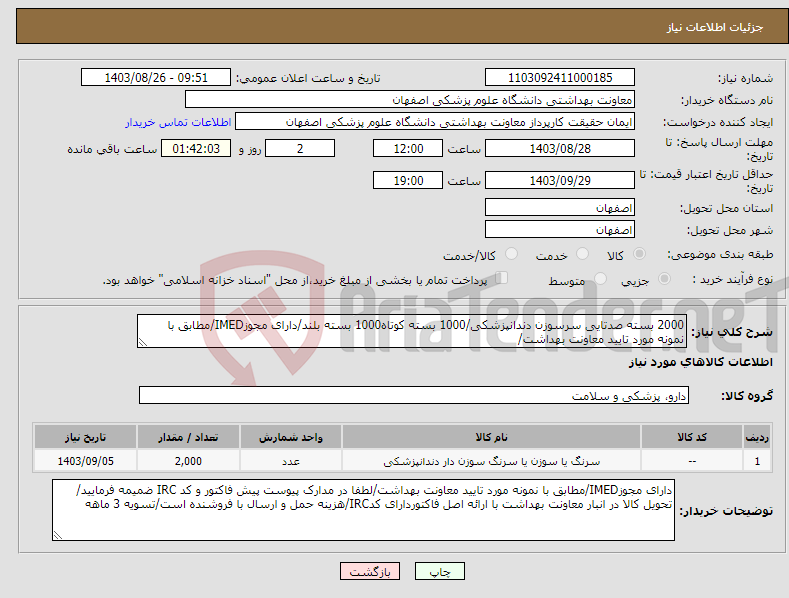Click the print button چاپ
Viewport: 789px width, 598px height.
[440, 571]
